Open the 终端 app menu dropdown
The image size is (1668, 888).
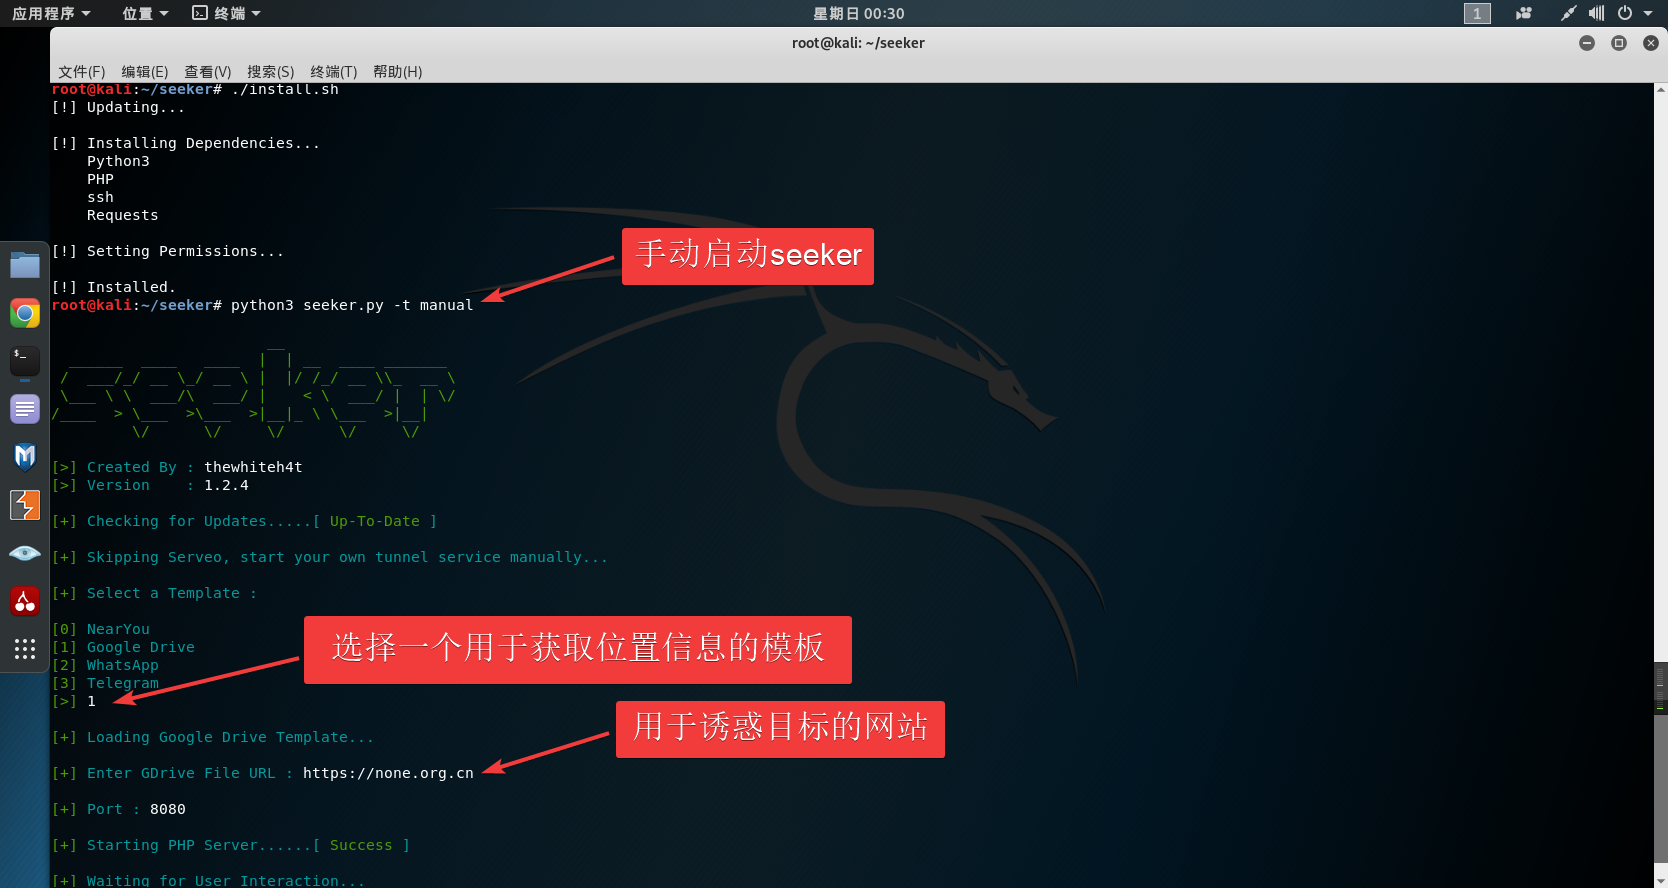[227, 13]
